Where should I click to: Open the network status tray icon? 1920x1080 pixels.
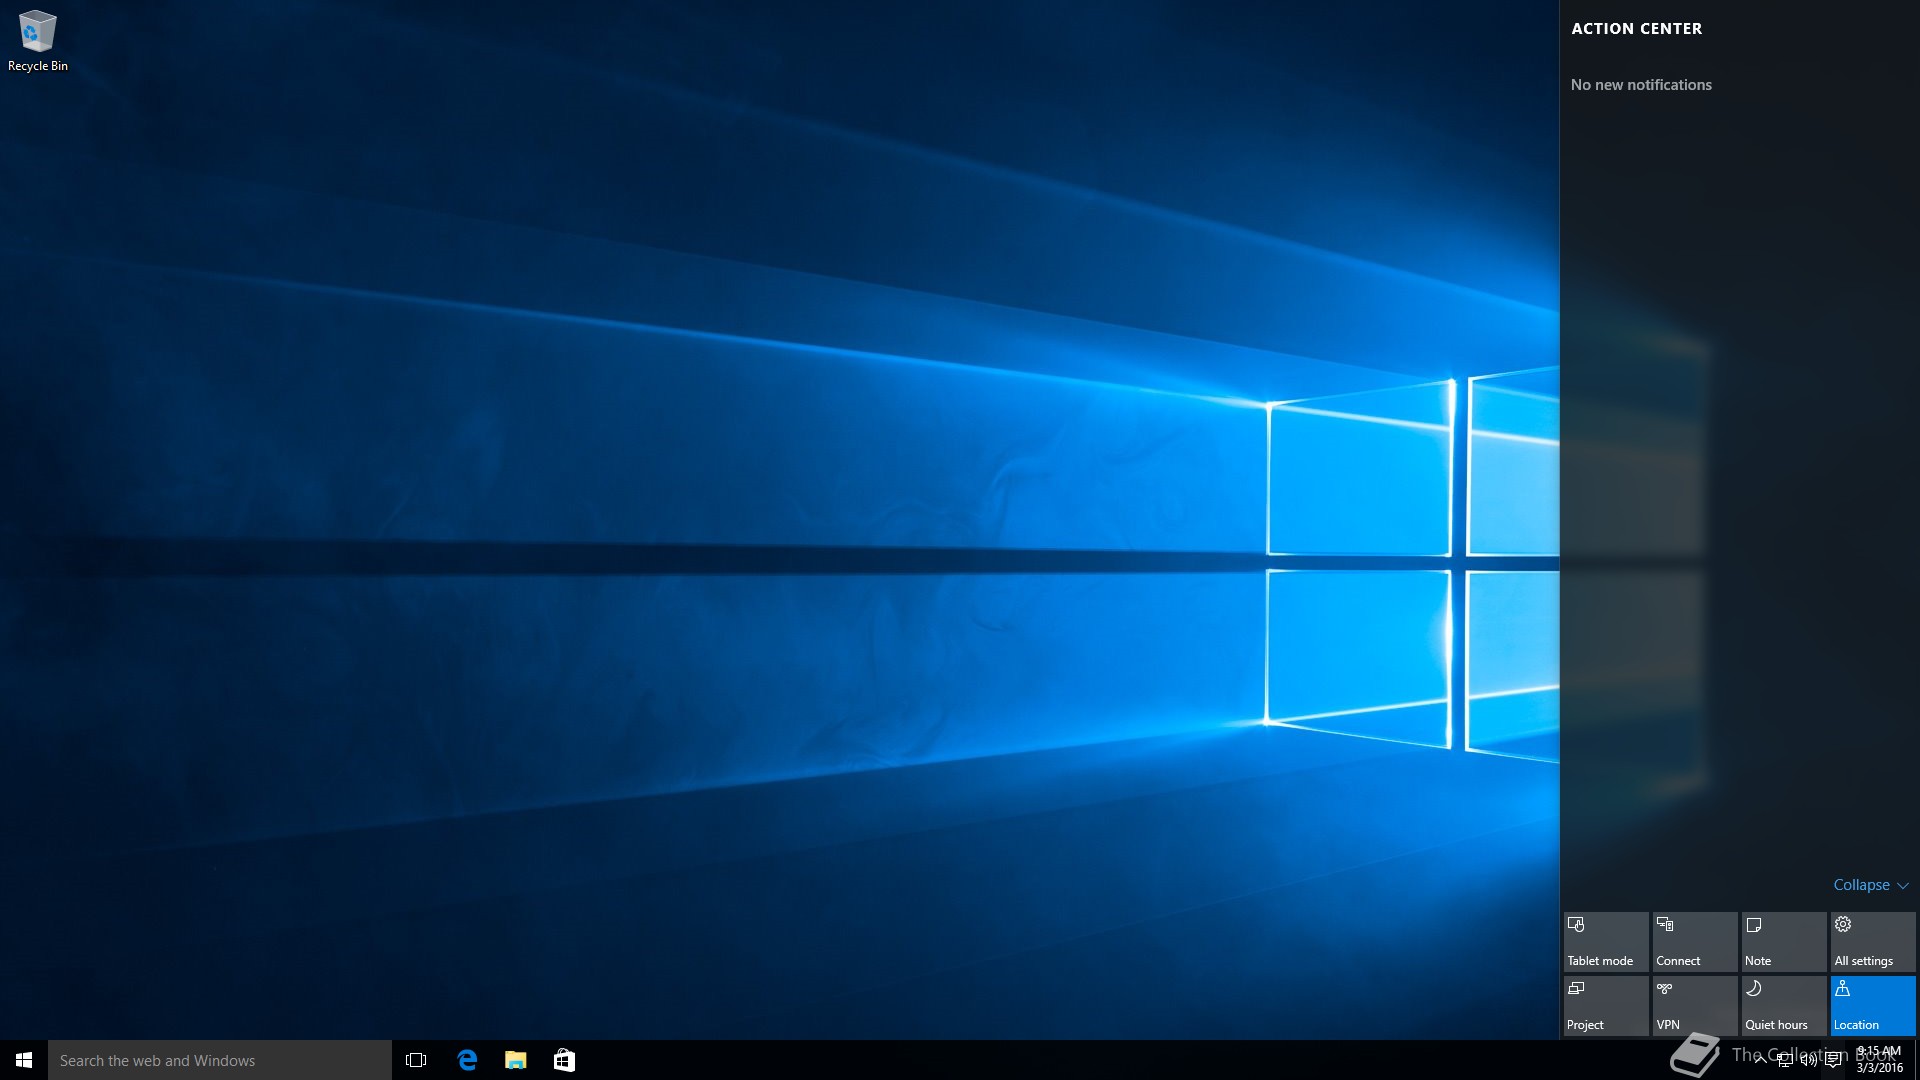(x=1784, y=1060)
